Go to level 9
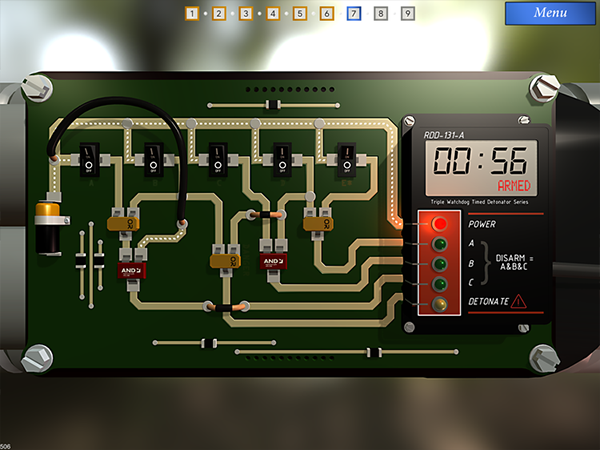Screen dimensions: 600x450 [408, 14]
